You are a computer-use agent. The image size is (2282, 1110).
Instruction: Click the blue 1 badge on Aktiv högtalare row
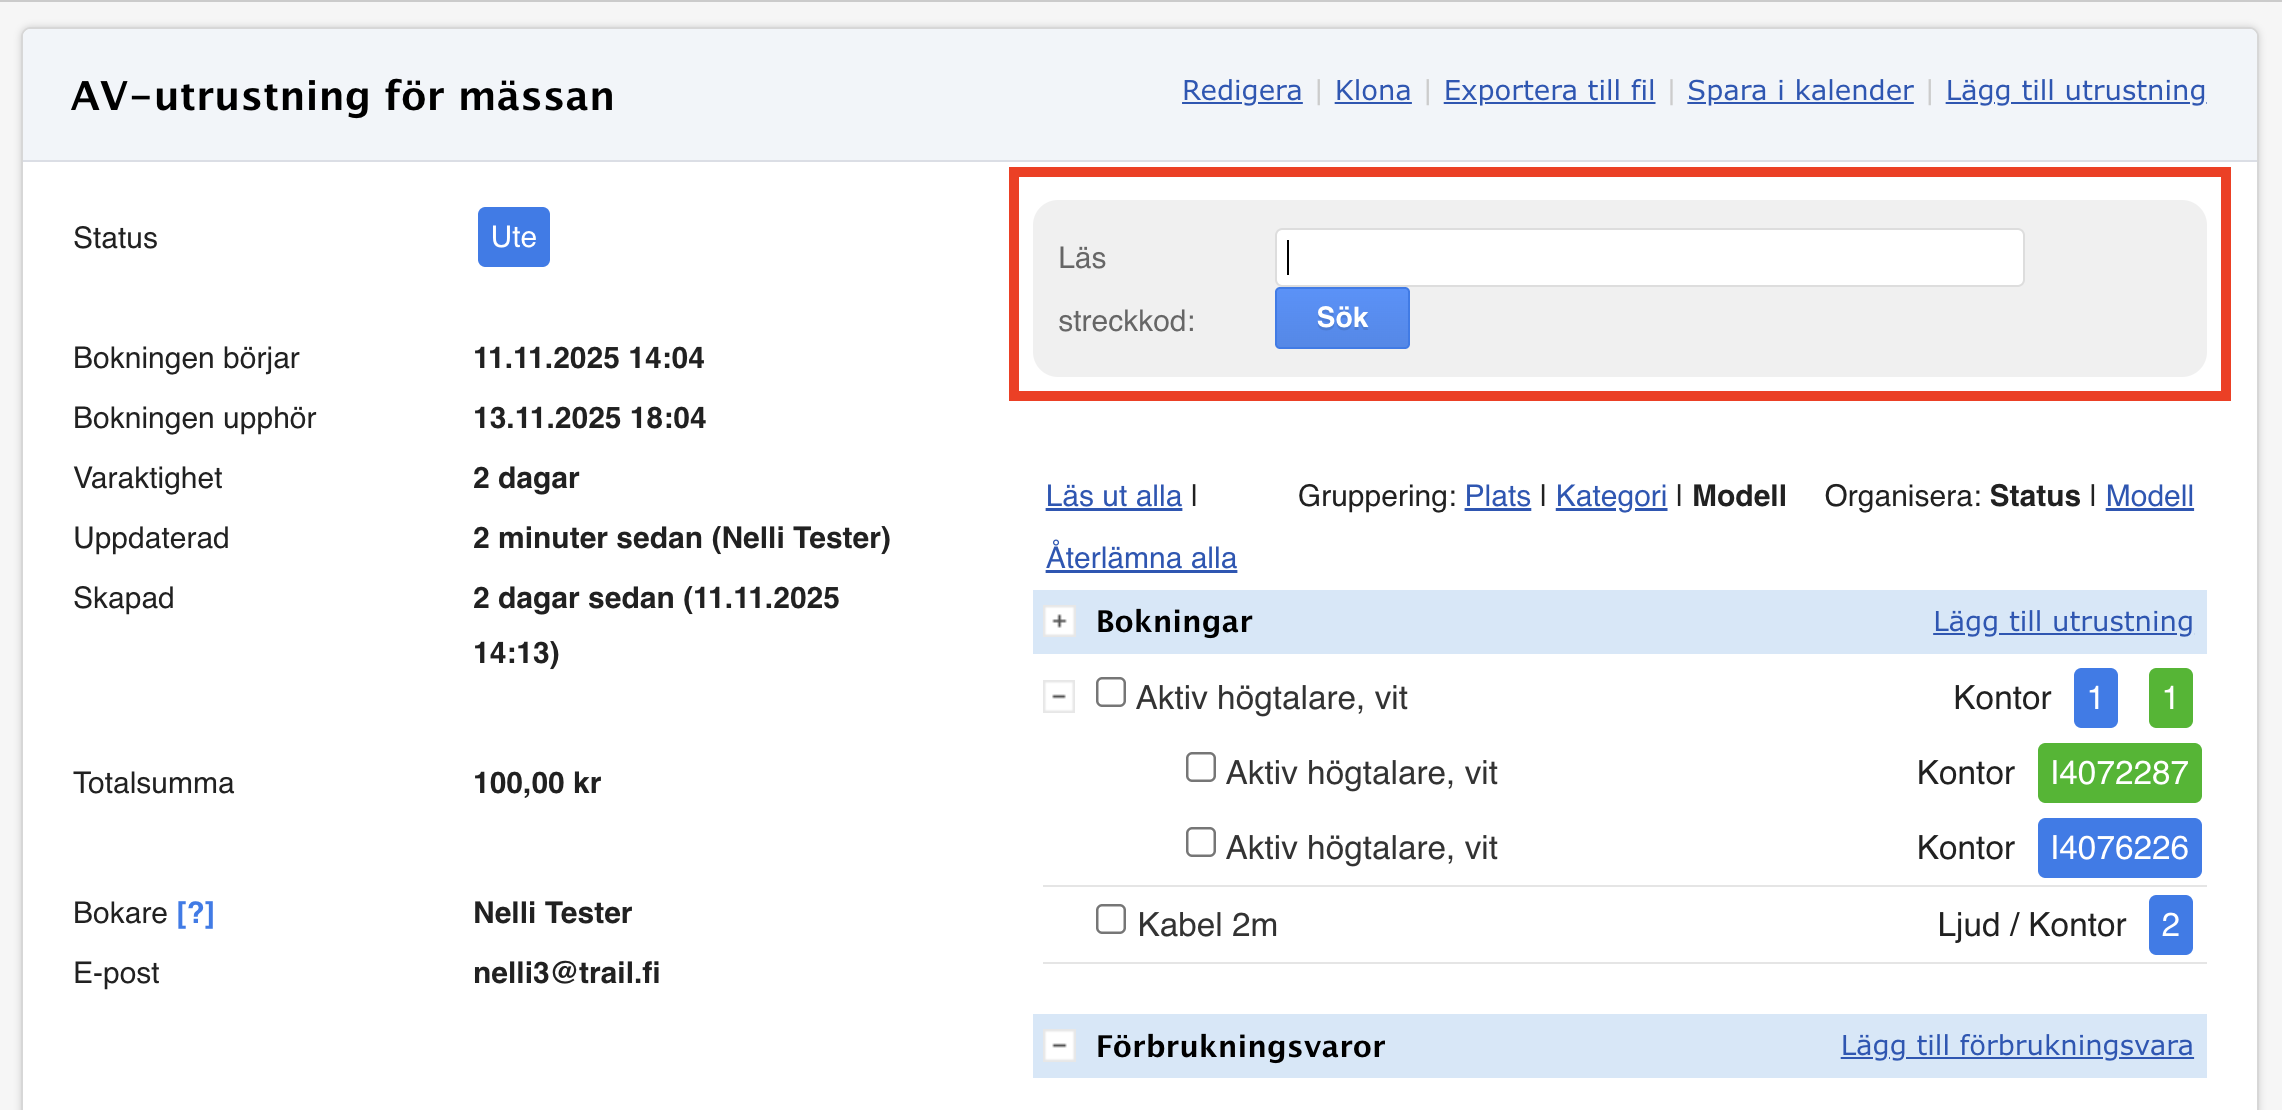[x=2094, y=698]
